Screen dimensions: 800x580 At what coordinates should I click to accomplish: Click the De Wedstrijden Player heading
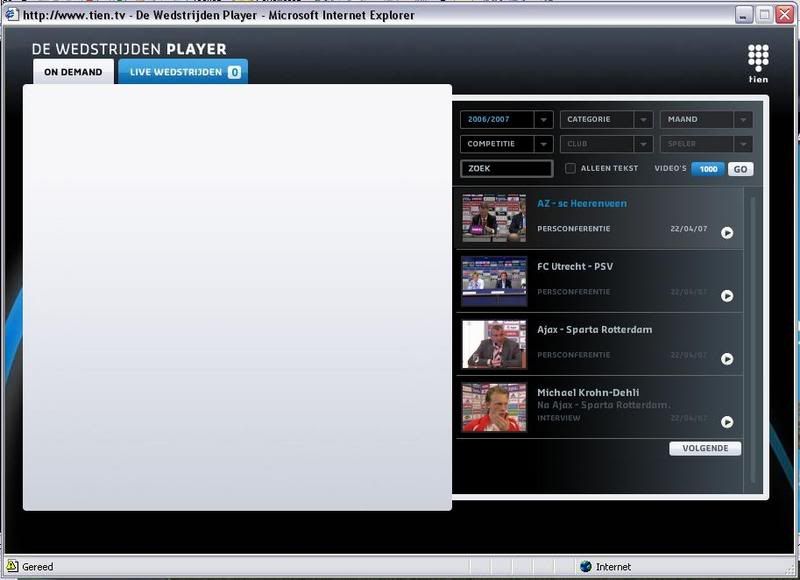[129, 49]
